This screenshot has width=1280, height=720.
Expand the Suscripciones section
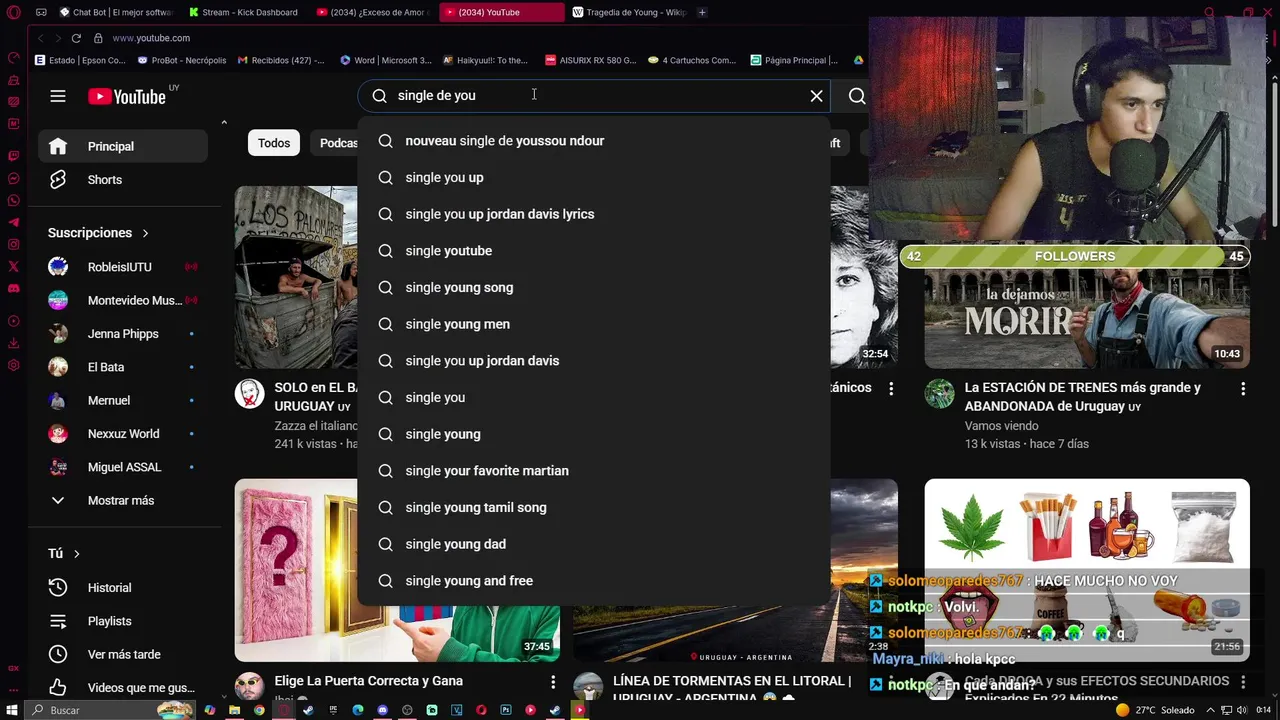click(99, 233)
